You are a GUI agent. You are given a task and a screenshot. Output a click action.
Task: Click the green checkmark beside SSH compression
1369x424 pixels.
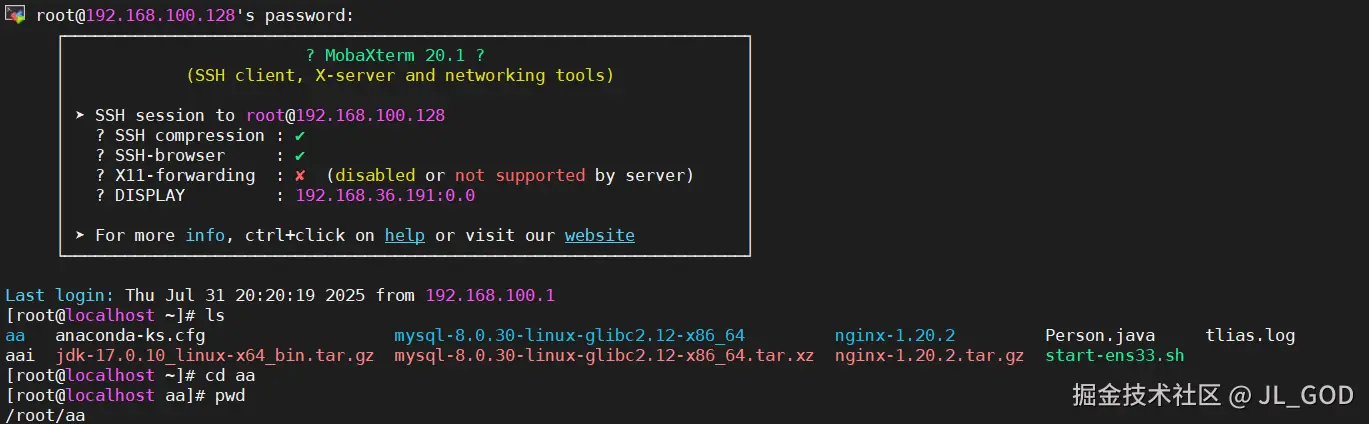300,135
